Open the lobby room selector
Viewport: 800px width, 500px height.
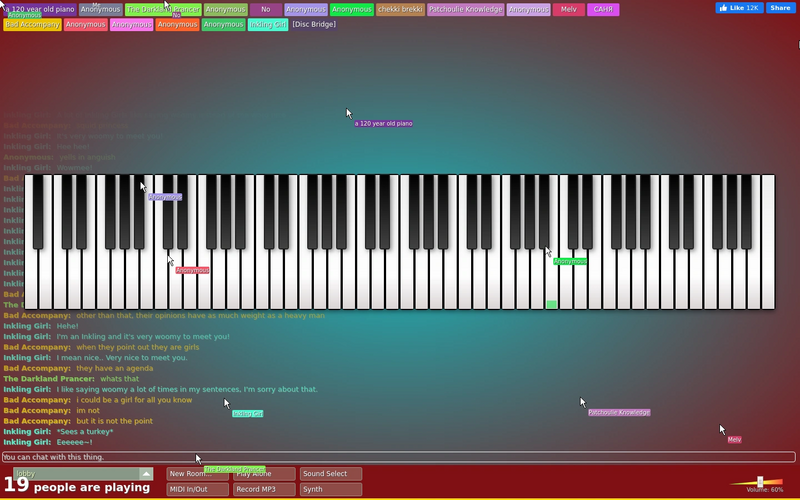pos(83,474)
